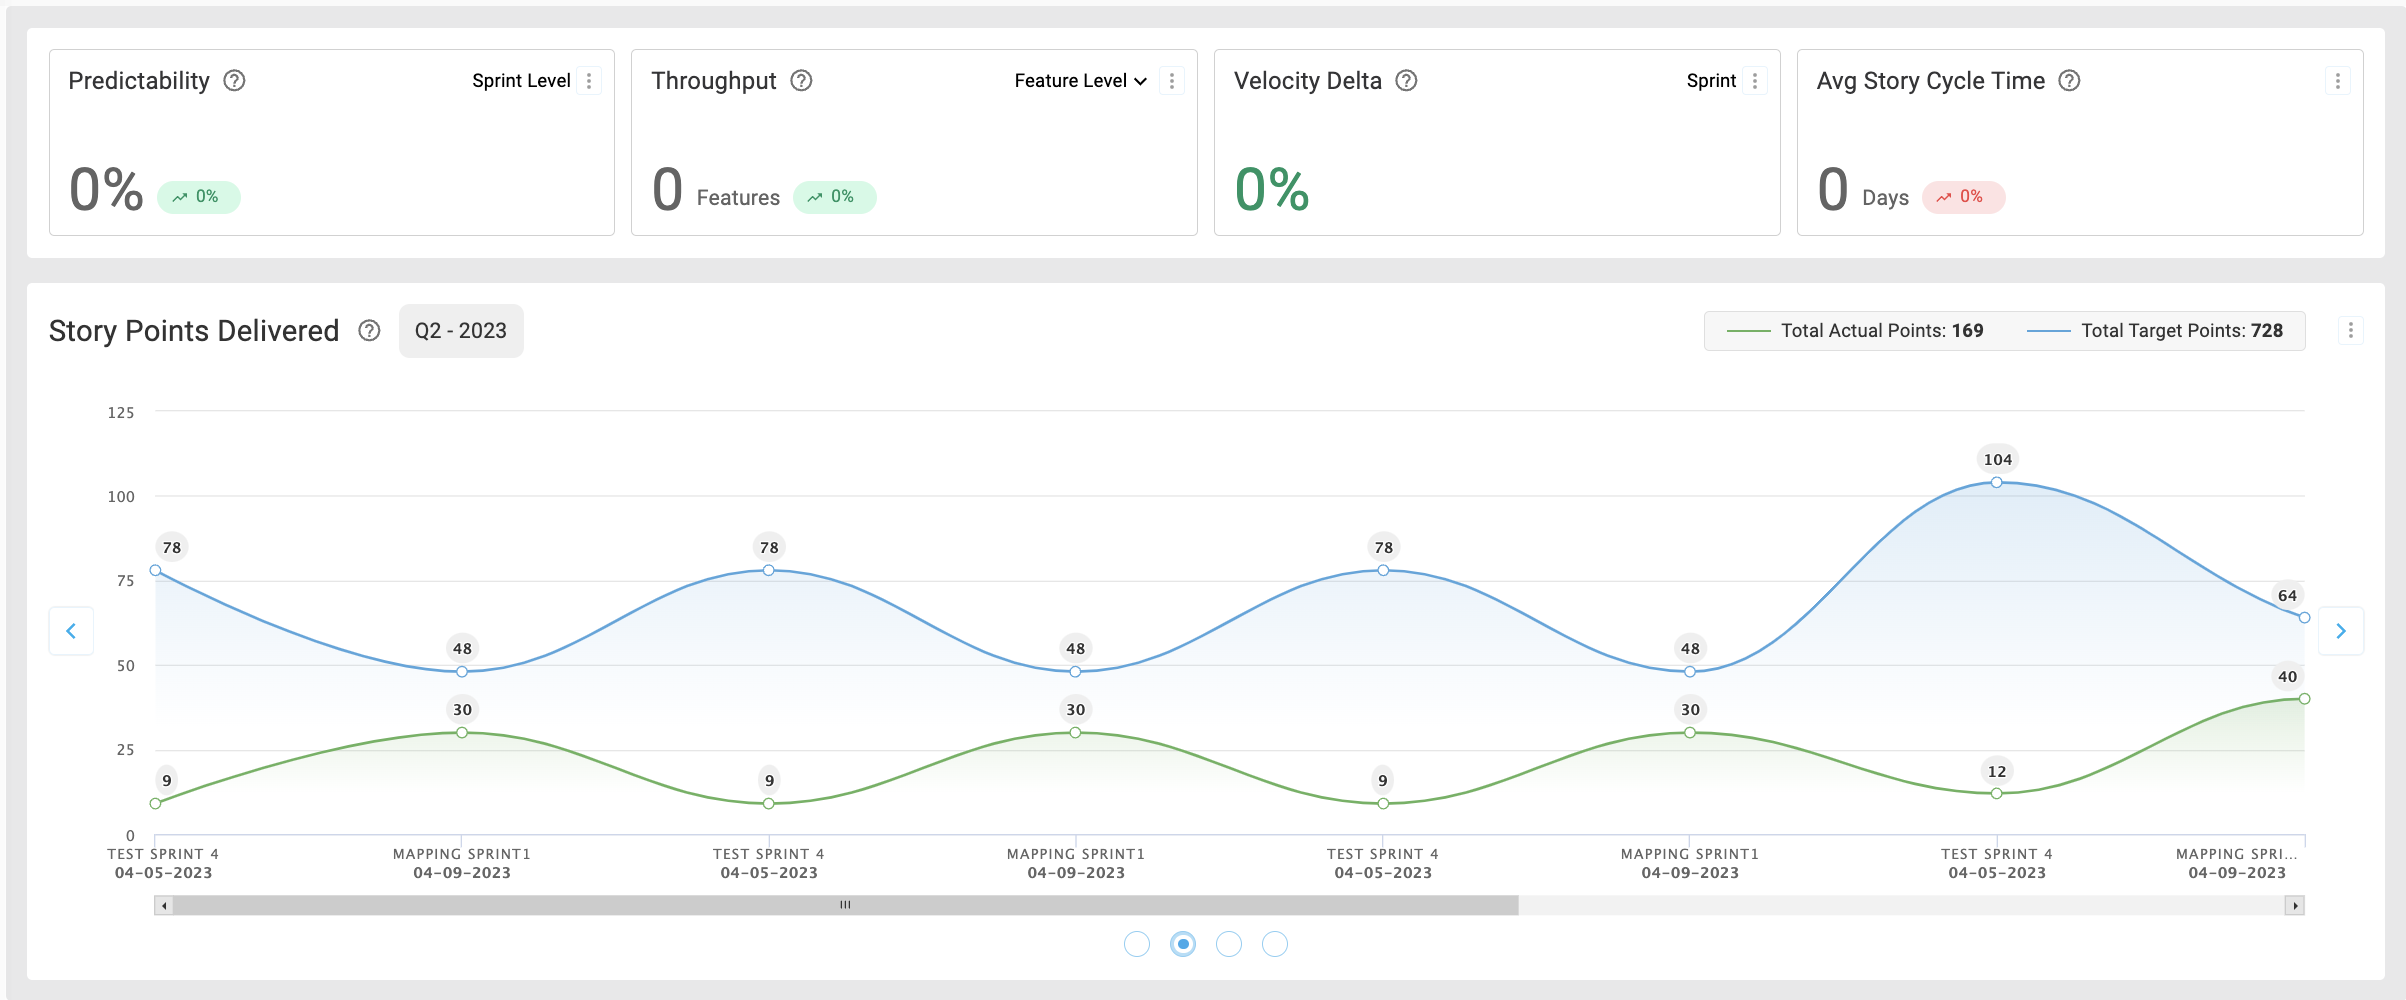Select the second active carousel page dot
Viewport: 2406px width, 1000px height.
[x=1183, y=944]
